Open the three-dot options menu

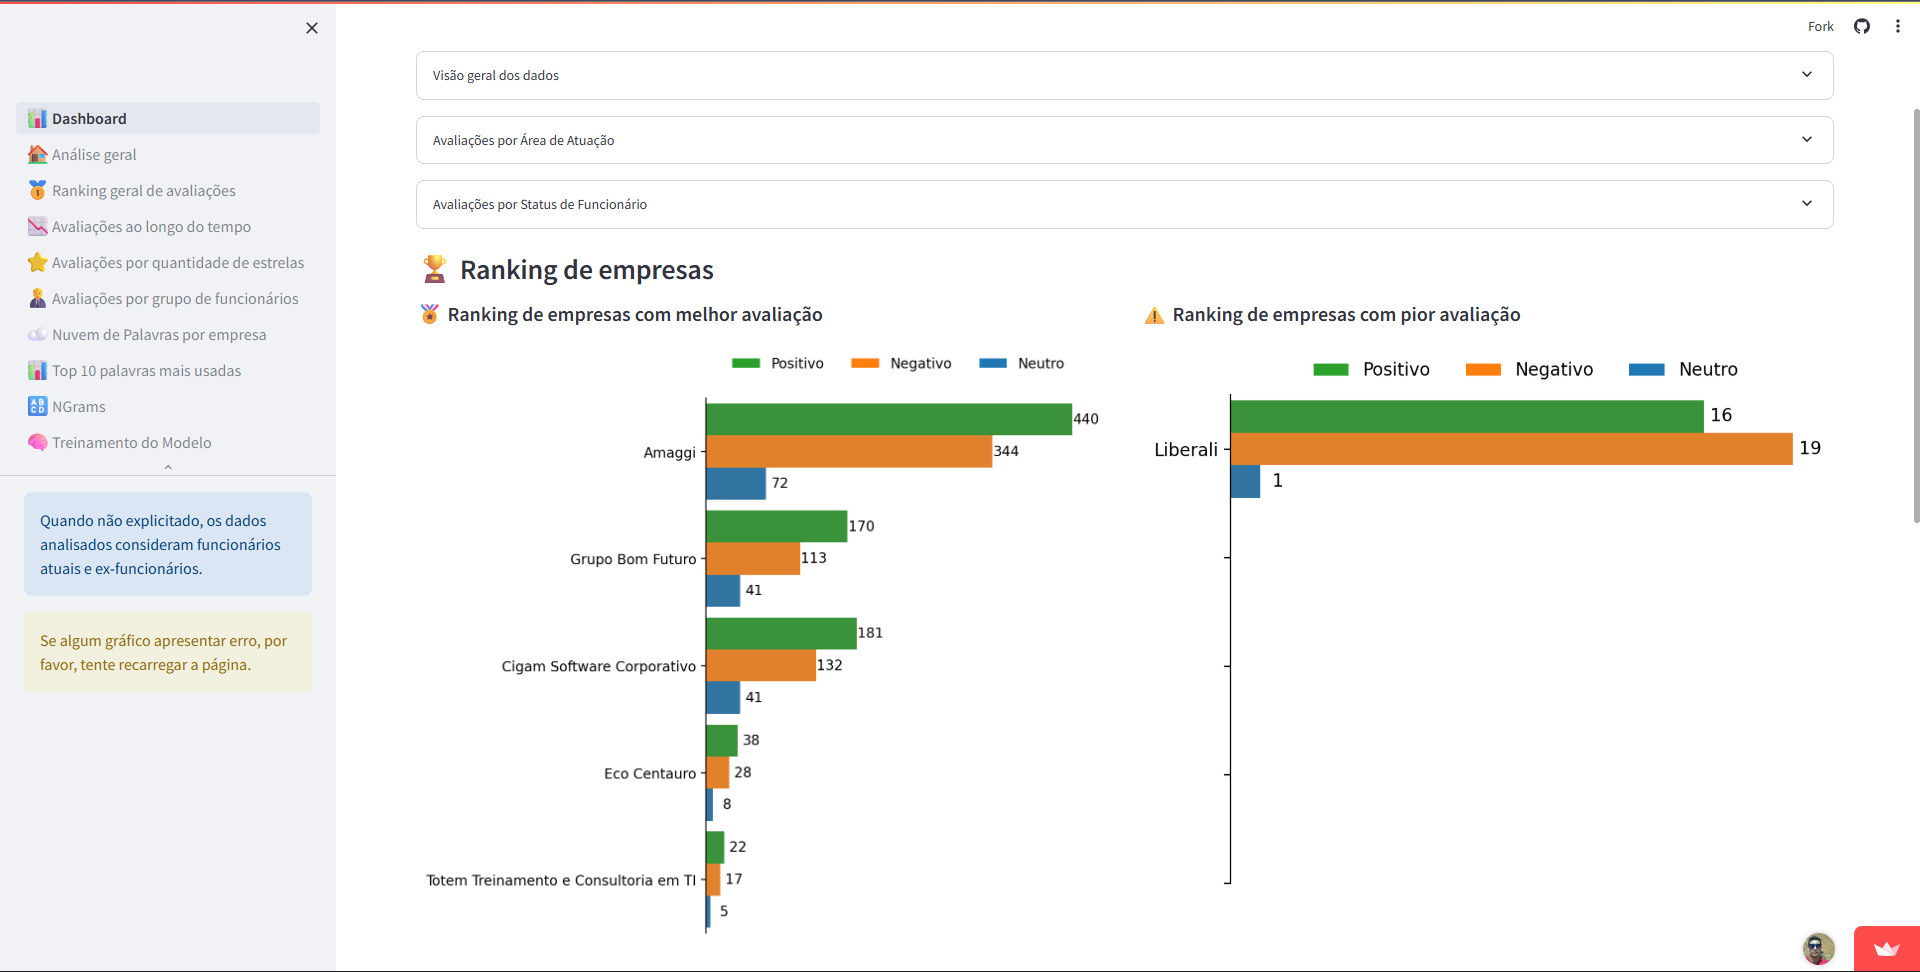pos(1898,26)
